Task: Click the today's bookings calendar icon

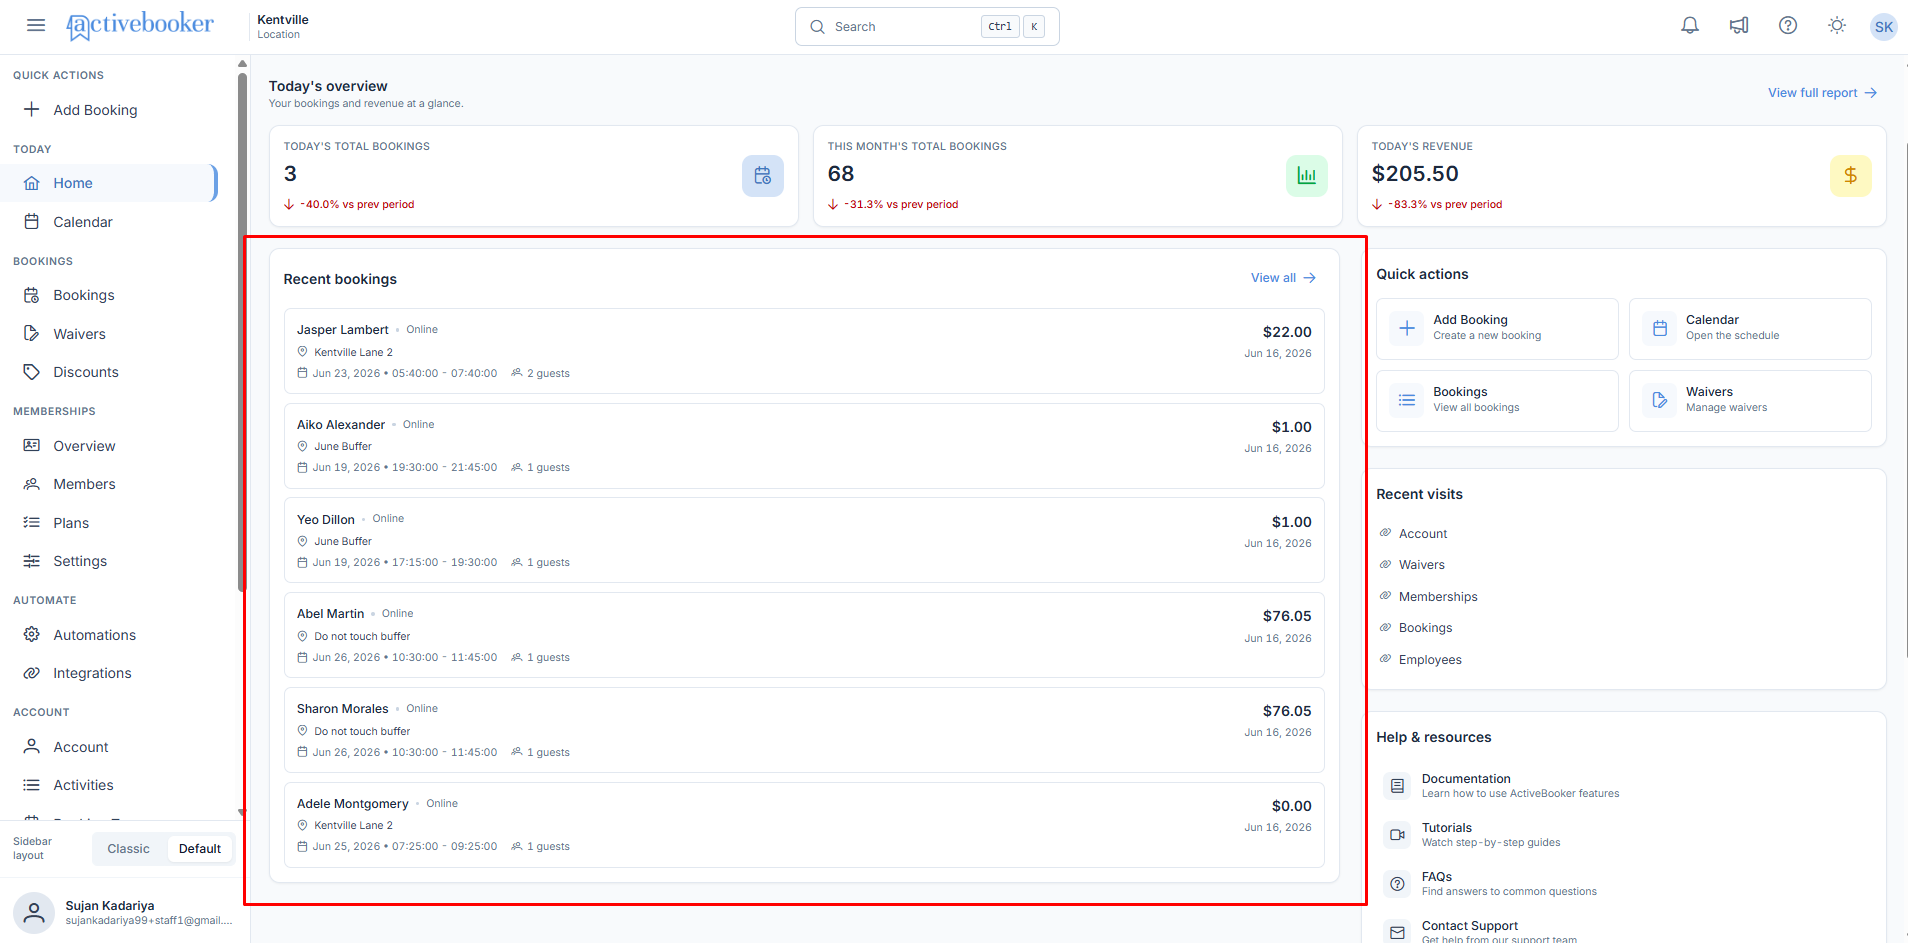Action: [x=763, y=176]
